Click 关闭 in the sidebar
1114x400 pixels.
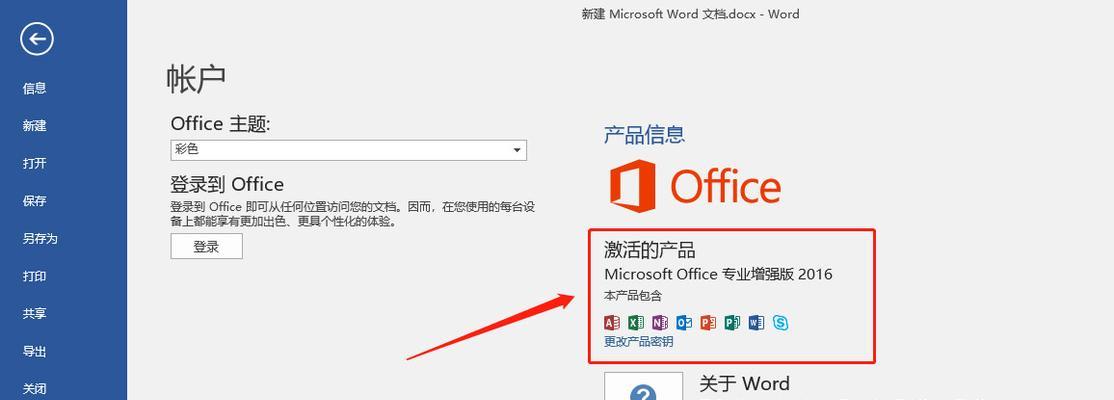(35, 389)
